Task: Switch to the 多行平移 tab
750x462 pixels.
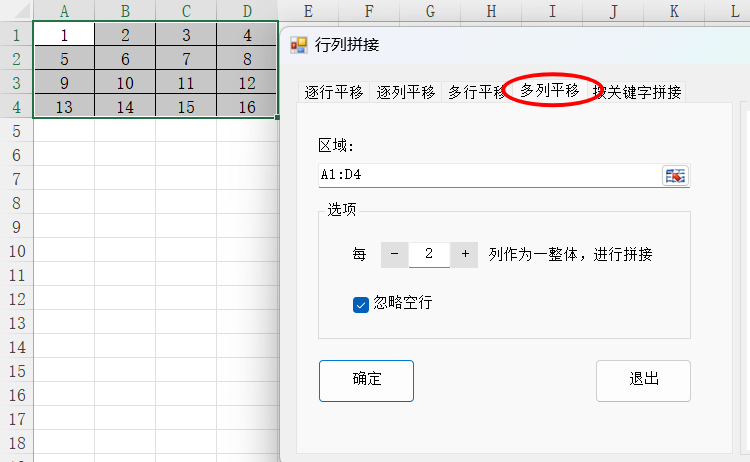Action: [x=476, y=92]
